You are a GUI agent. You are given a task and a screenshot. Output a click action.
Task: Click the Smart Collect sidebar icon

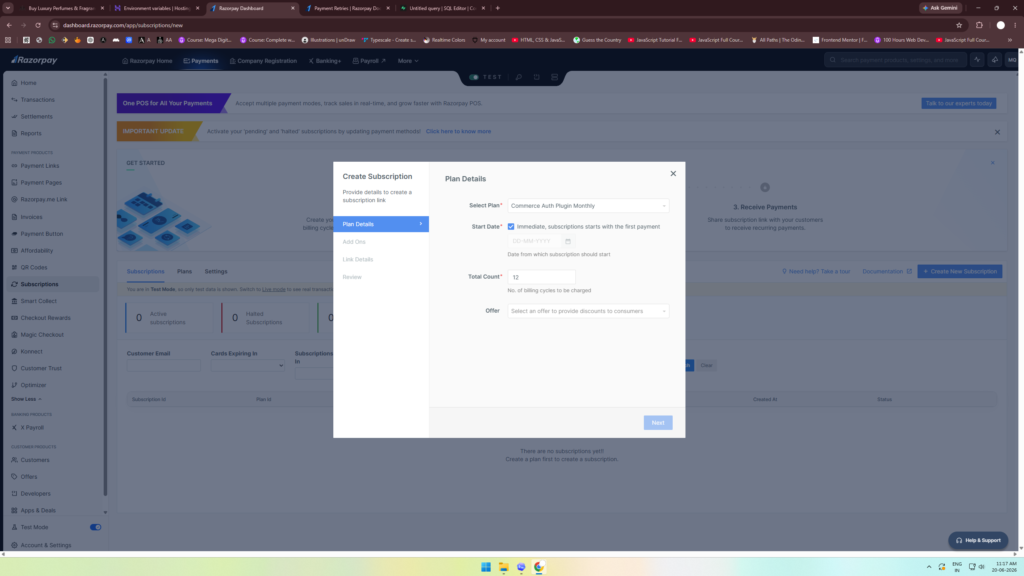(x=14, y=301)
